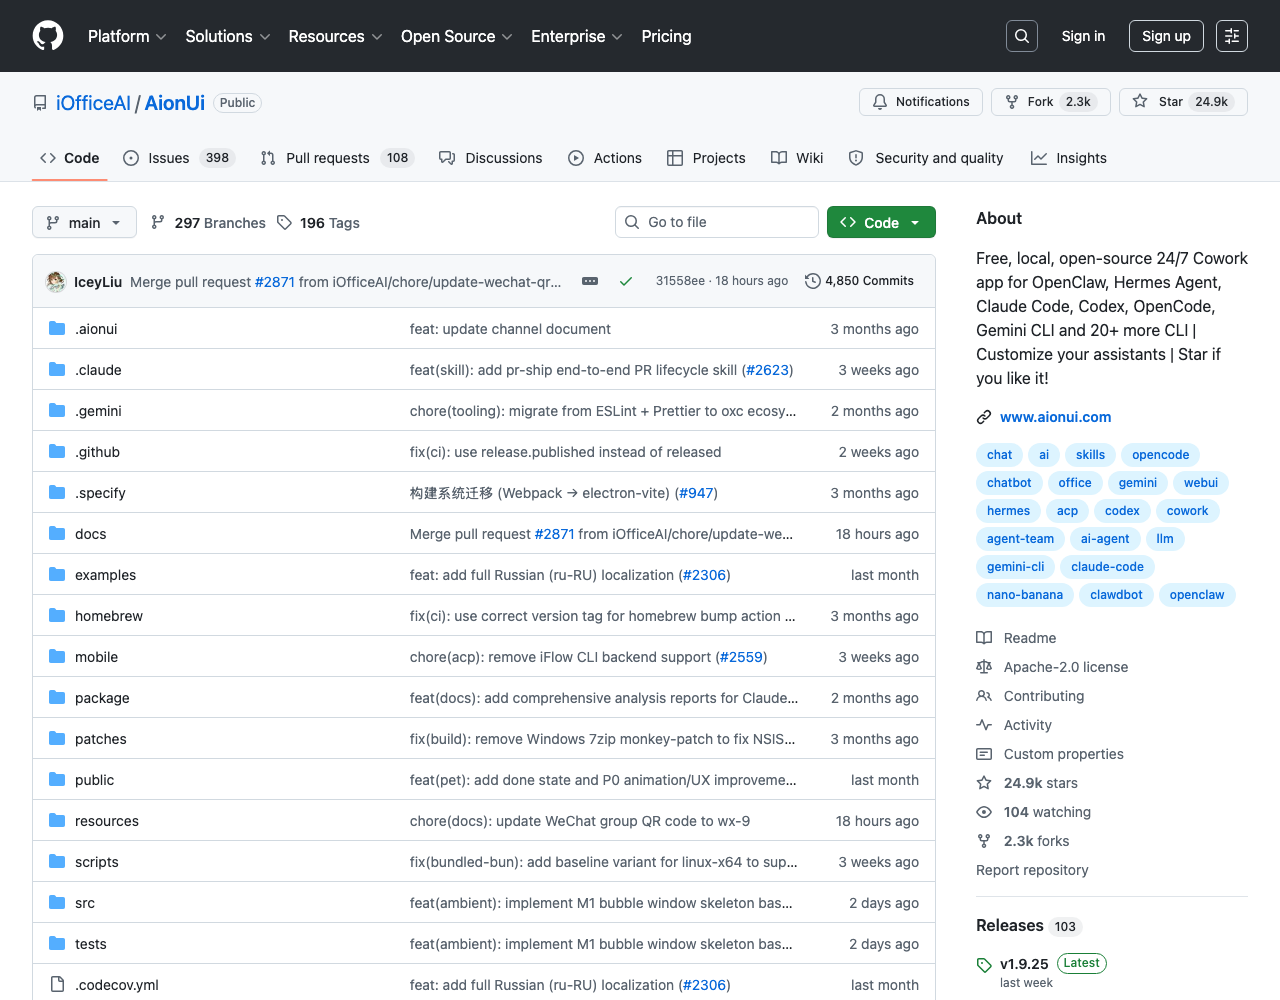Open the Solutions dropdown menu

click(228, 36)
